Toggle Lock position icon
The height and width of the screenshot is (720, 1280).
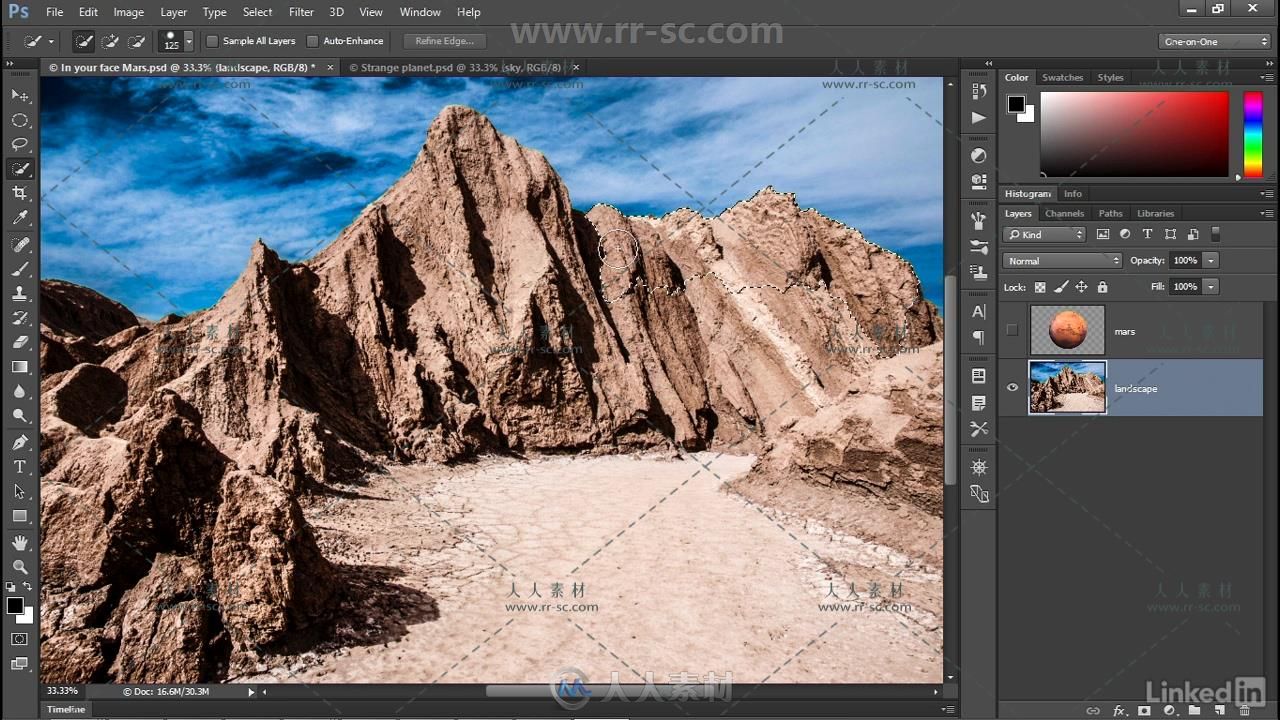[1081, 287]
